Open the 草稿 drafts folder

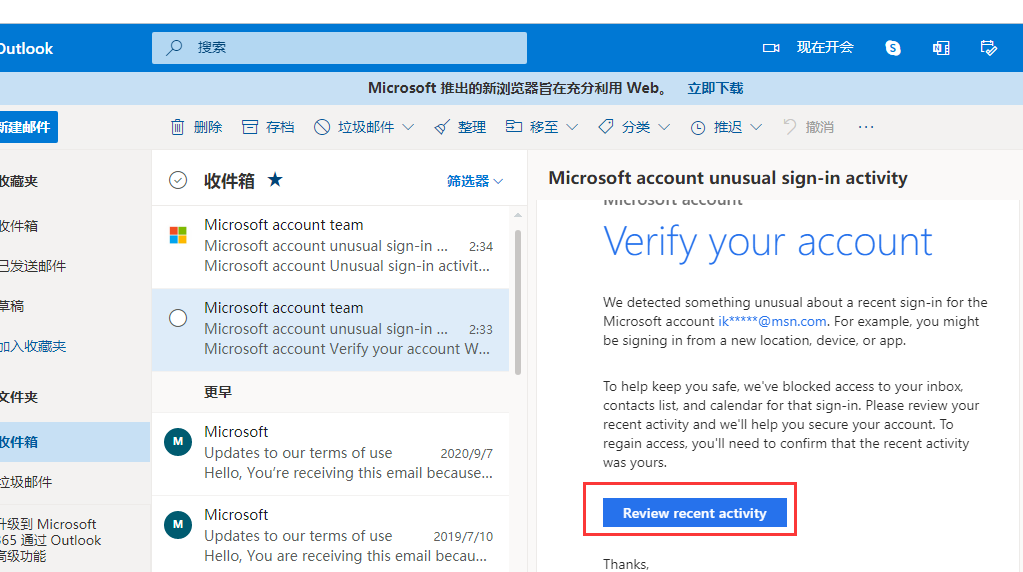click(x=12, y=306)
